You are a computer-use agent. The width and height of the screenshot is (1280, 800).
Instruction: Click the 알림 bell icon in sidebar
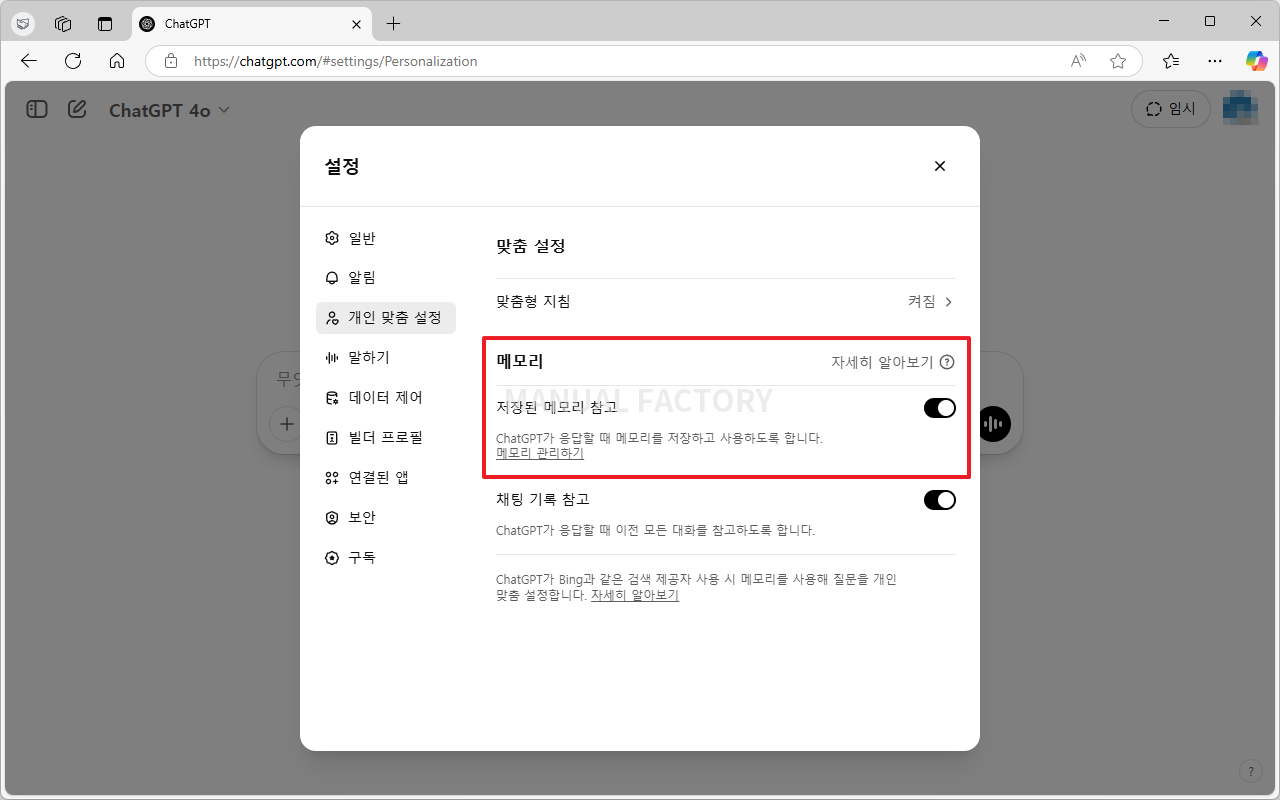point(332,278)
